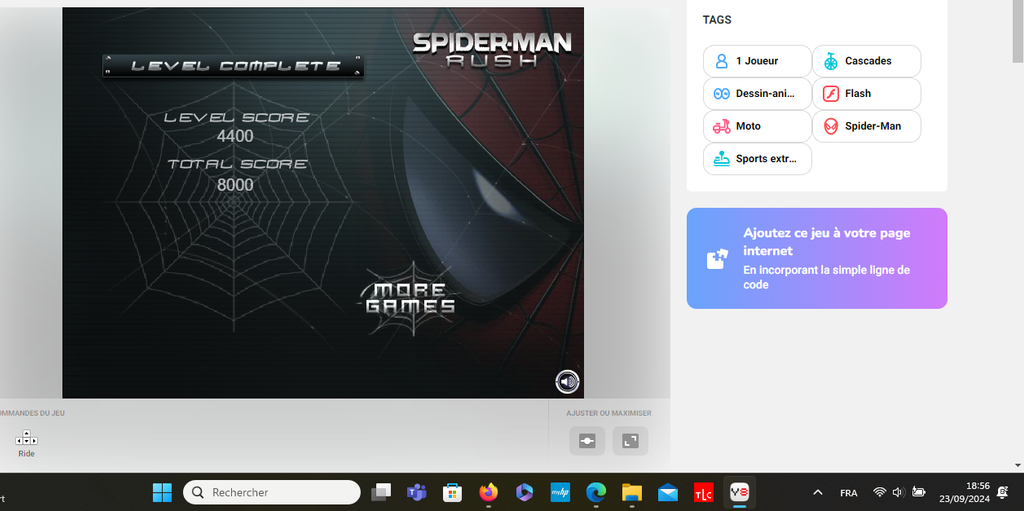Open the Windows Start menu
1024x511 pixels.
(162, 492)
